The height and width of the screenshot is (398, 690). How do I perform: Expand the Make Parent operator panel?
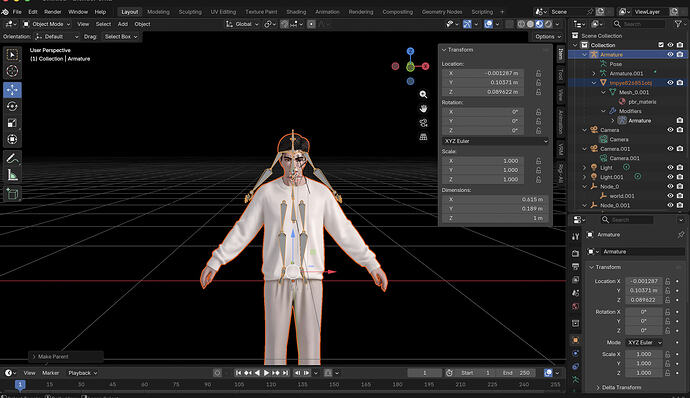click(53, 357)
